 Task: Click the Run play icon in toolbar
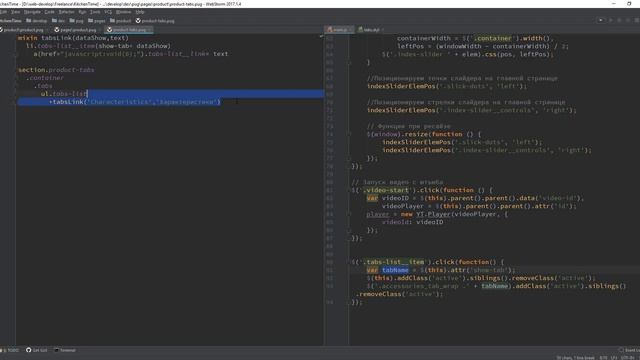point(611,20)
